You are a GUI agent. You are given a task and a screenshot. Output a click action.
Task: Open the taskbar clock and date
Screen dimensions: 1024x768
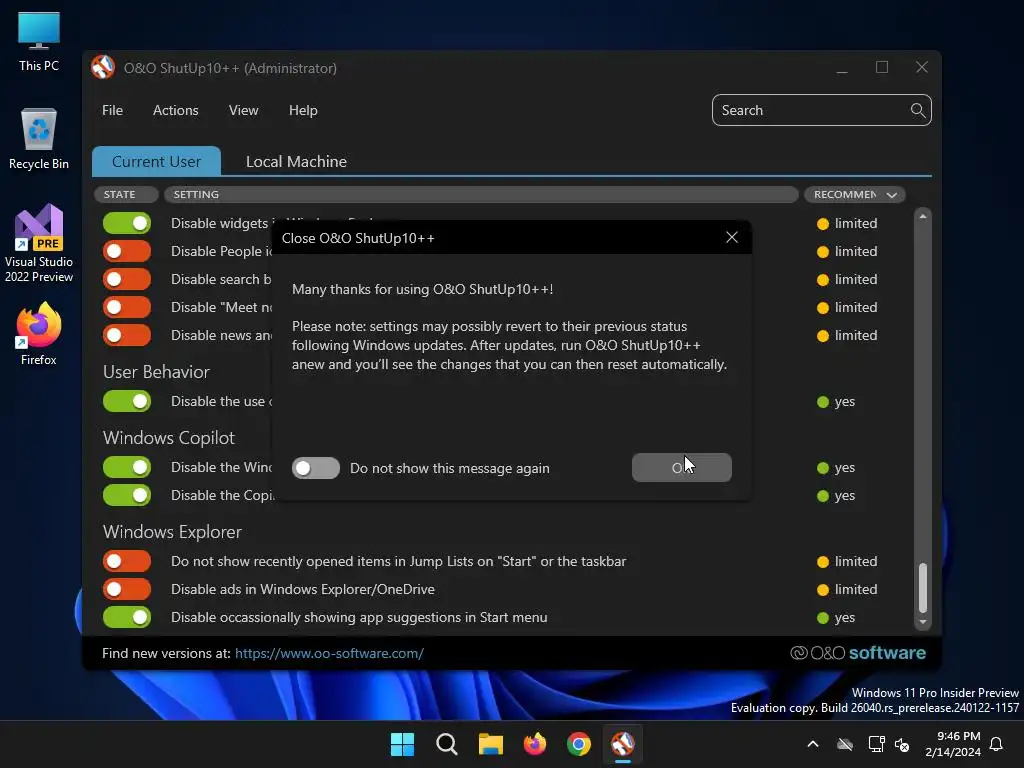[x=953, y=744]
